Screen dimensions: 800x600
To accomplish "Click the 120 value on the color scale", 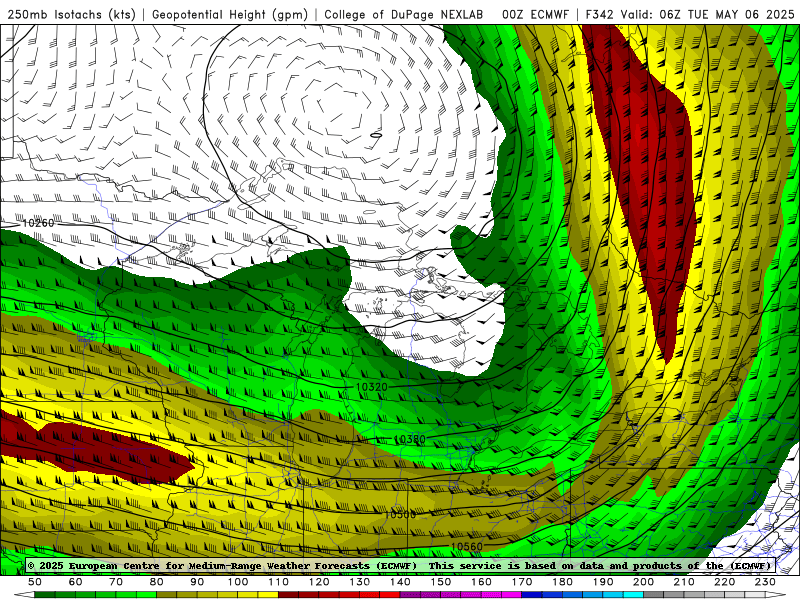I will (x=319, y=582).
